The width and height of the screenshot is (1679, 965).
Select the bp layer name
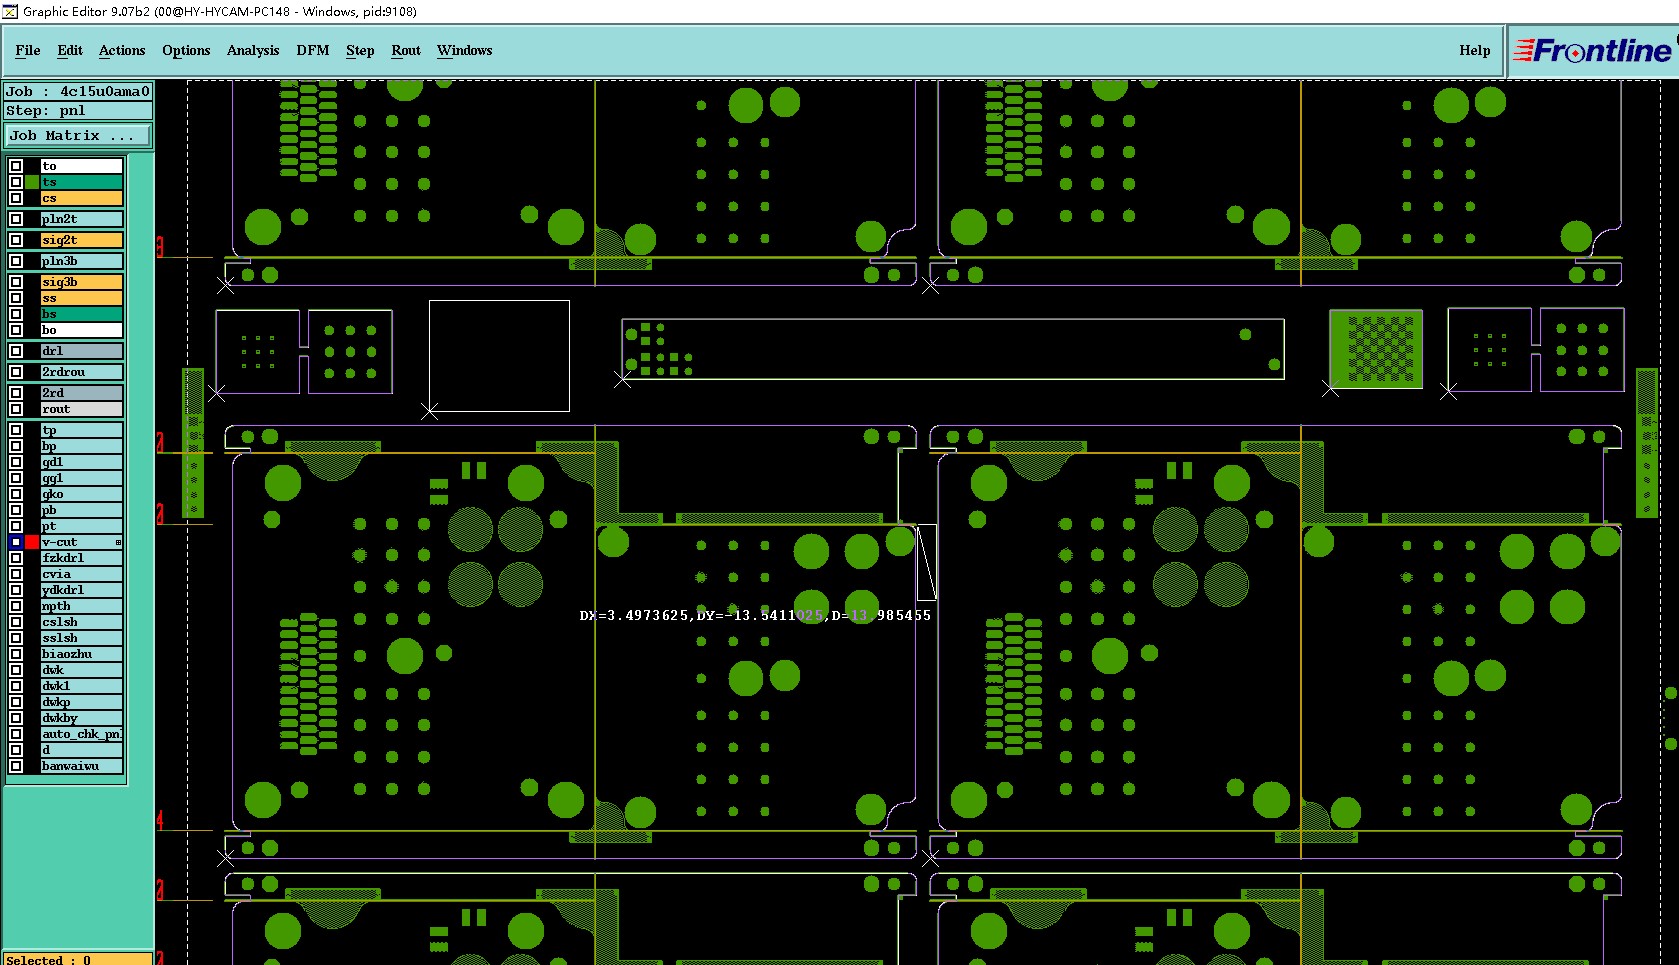tap(82, 446)
